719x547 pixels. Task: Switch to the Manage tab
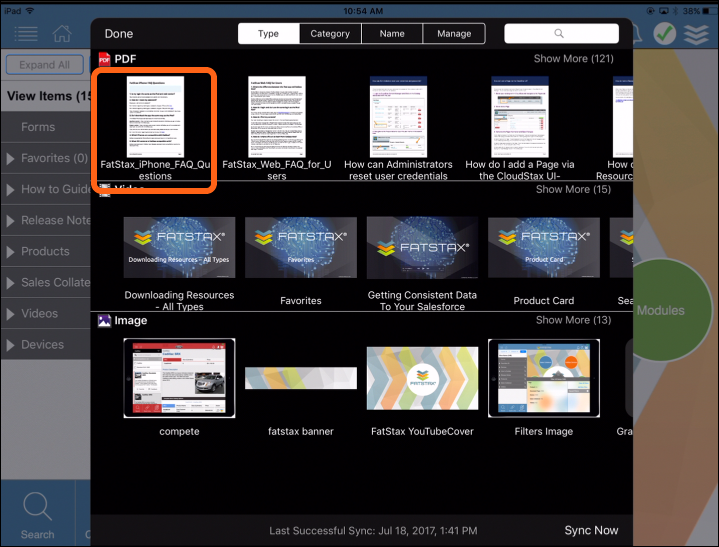454,33
